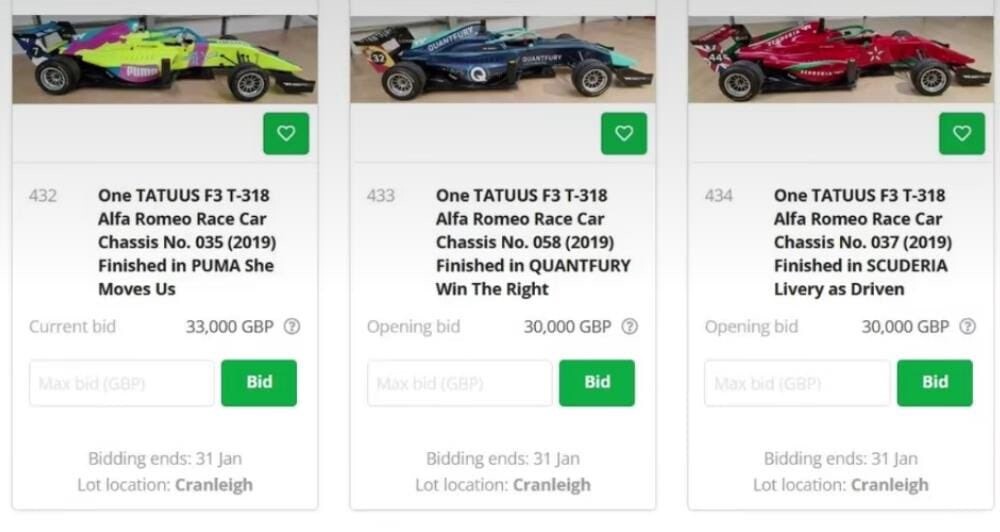The height and width of the screenshot is (532, 1000).
Task: Bid on SCUDERIA livery lot 434
Action: [935, 383]
